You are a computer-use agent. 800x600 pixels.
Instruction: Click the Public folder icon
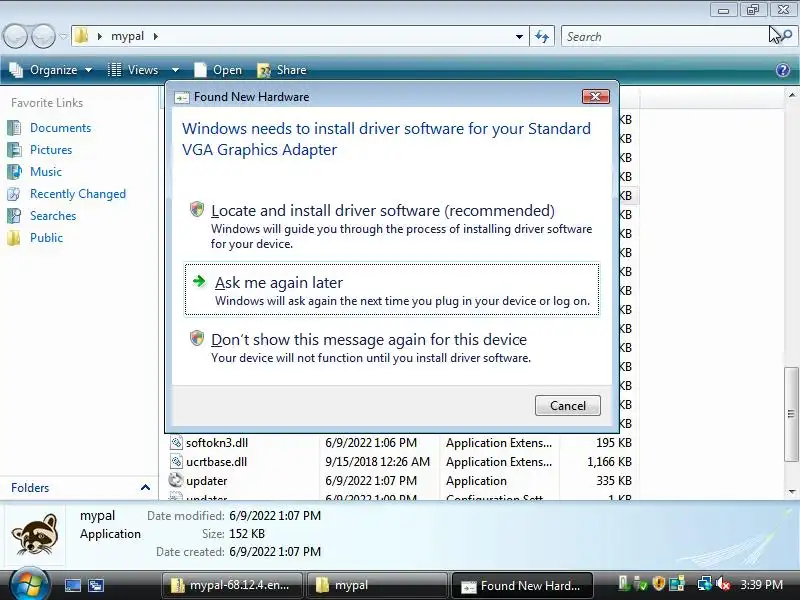(14, 238)
